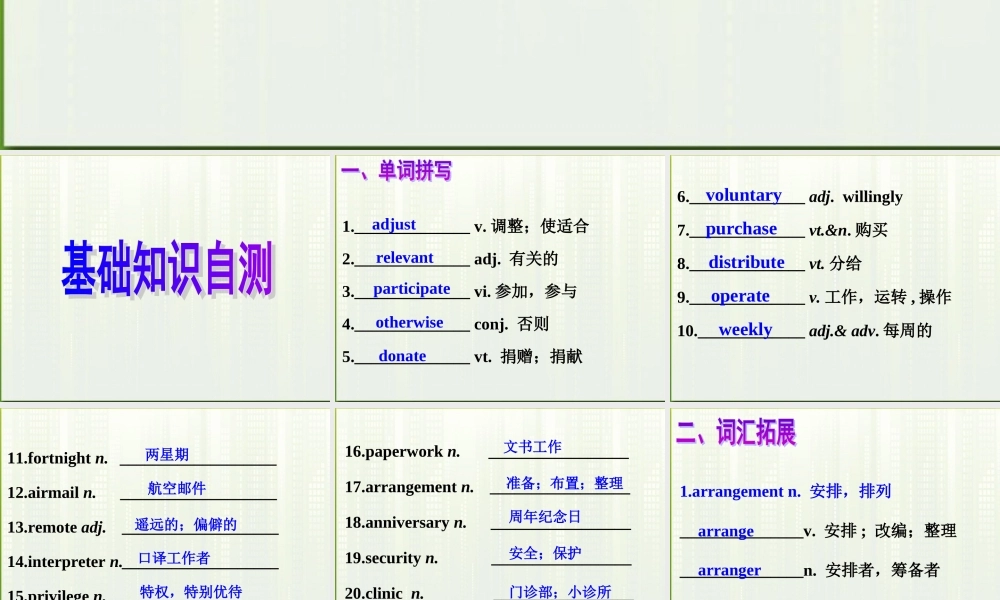Click the definition 'n. 安排者，筹备者'
This screenshot has height=600, width=1000.
(872, 570)
